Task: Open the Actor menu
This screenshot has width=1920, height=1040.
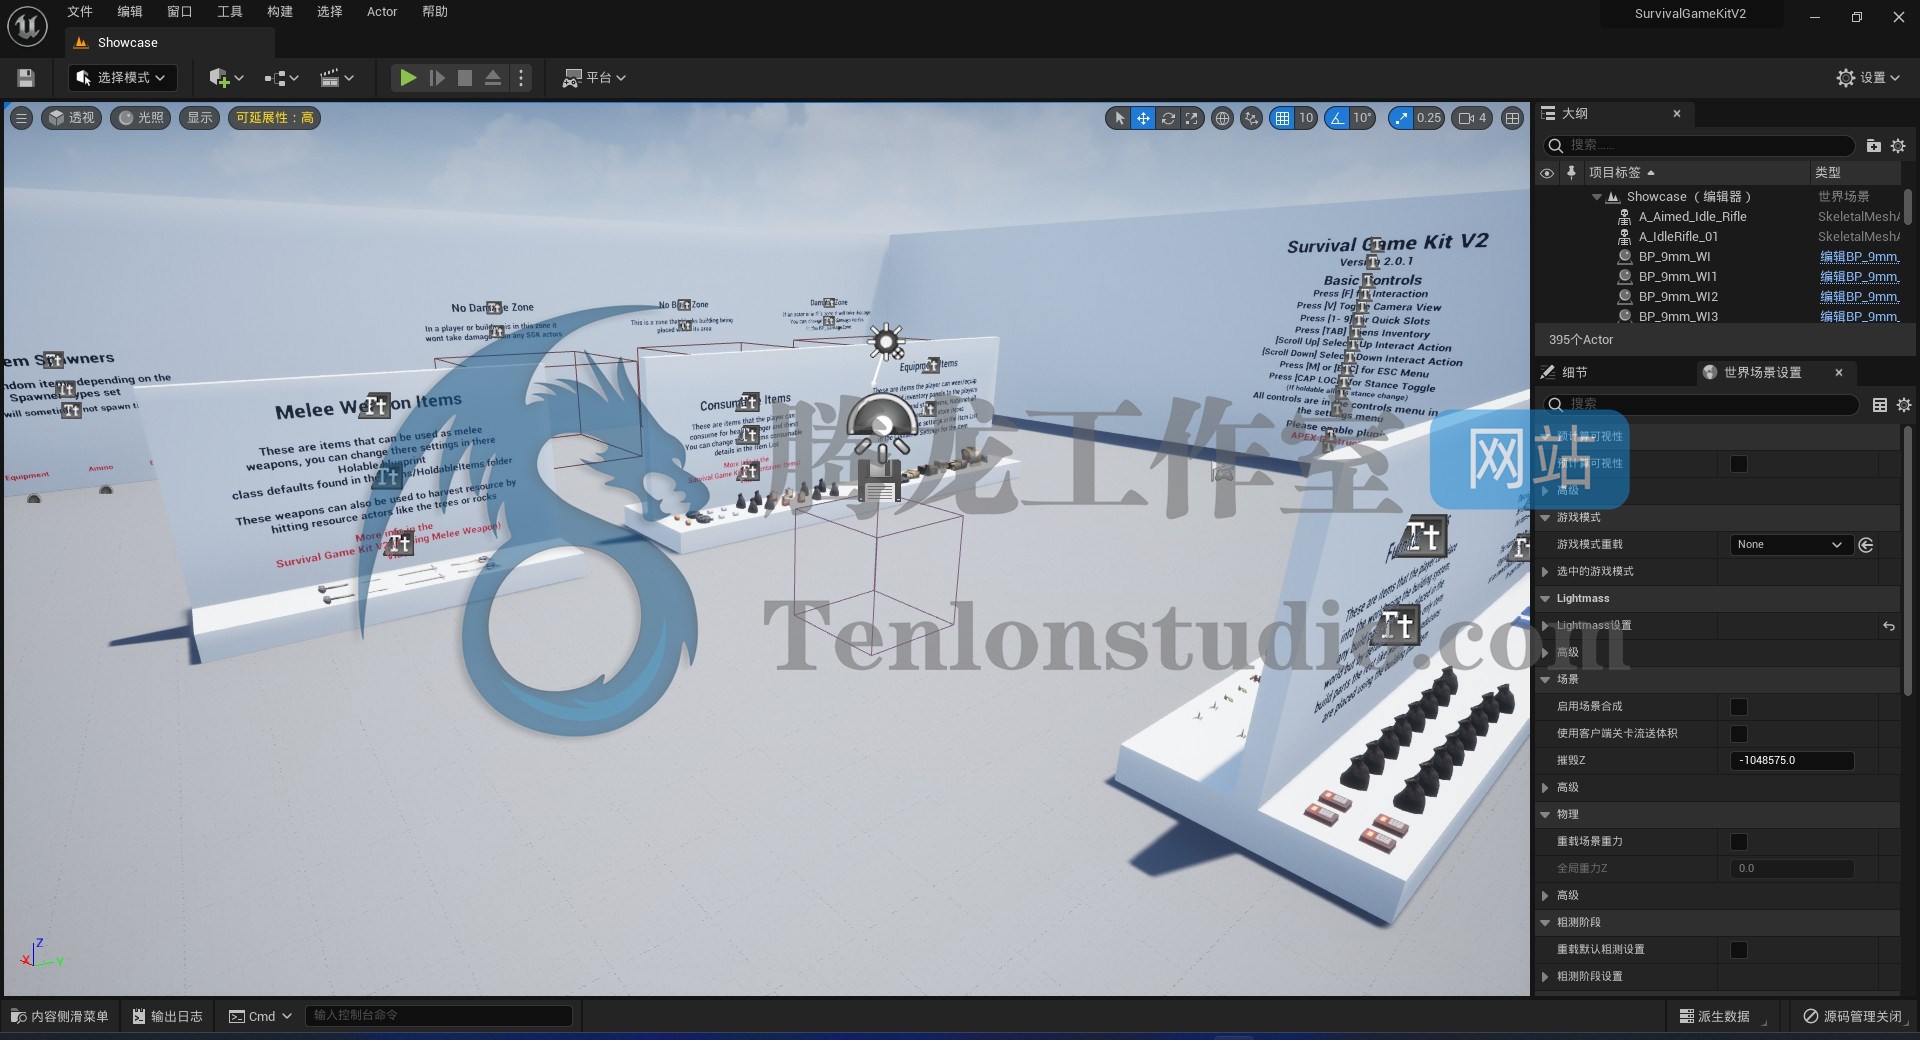Action: pos(382,12)
